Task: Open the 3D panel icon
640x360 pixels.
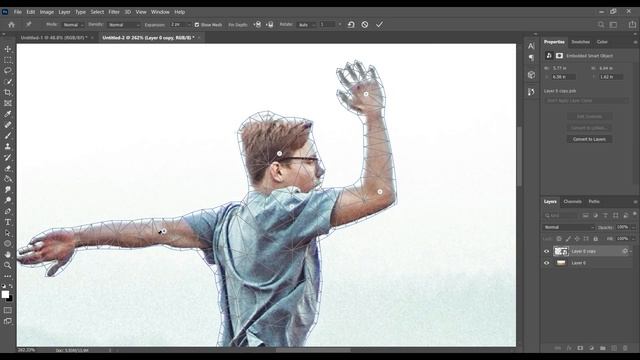Action: coord(531,75)
